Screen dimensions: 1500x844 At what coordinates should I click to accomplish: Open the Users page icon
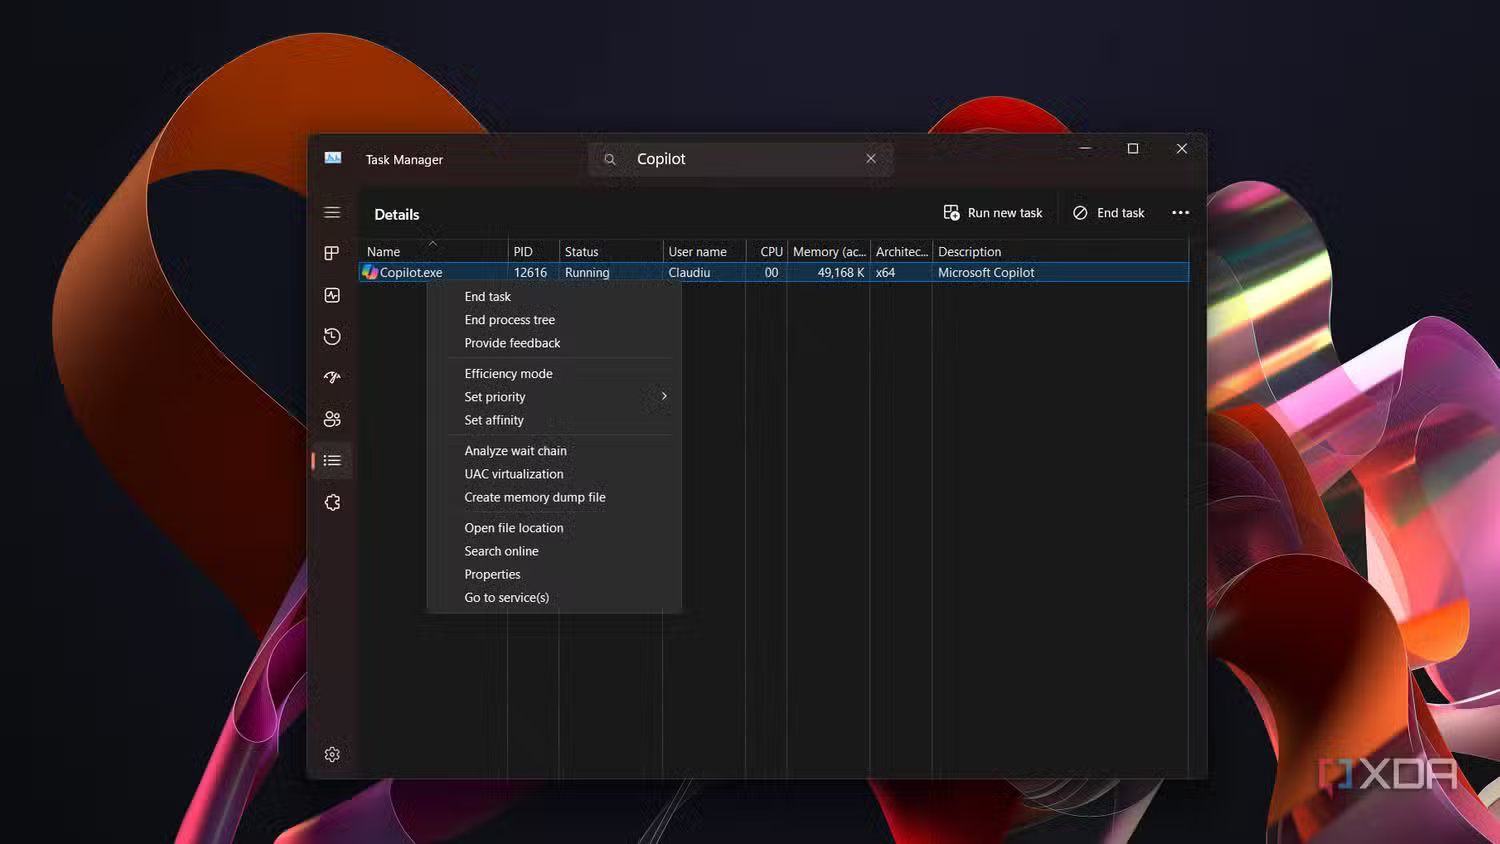(x=332, y=419)
